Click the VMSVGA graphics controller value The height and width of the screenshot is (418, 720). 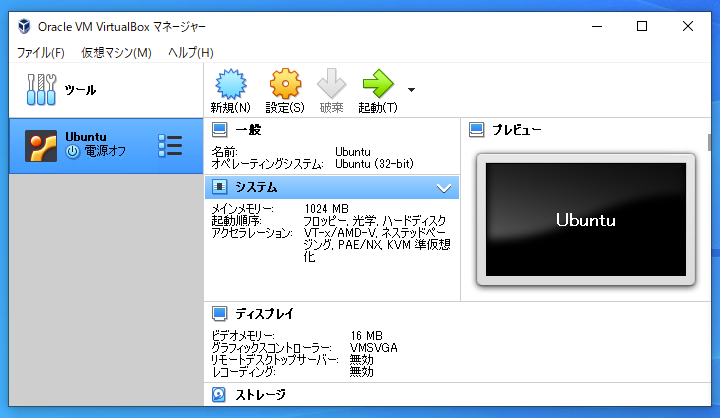(x=374, y=348)
